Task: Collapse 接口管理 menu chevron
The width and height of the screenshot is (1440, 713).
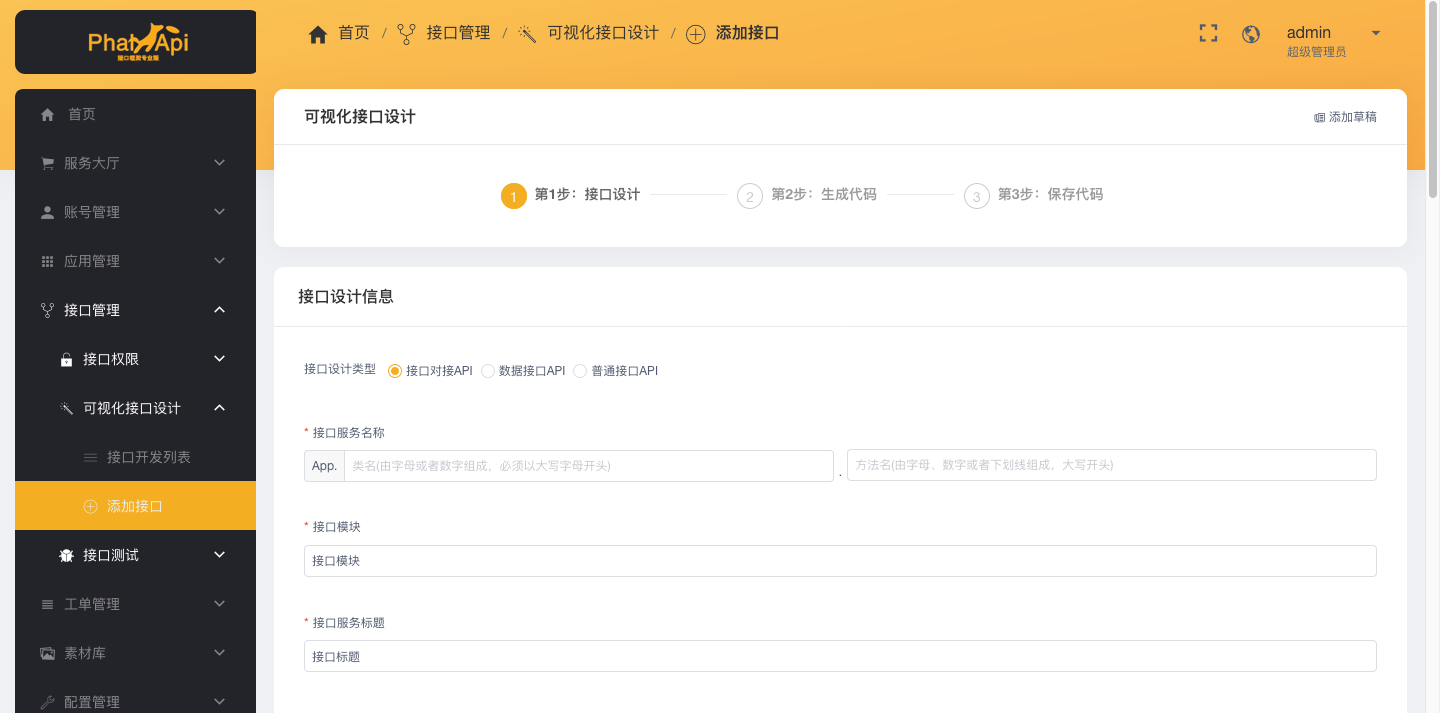Action: [220, 309]
